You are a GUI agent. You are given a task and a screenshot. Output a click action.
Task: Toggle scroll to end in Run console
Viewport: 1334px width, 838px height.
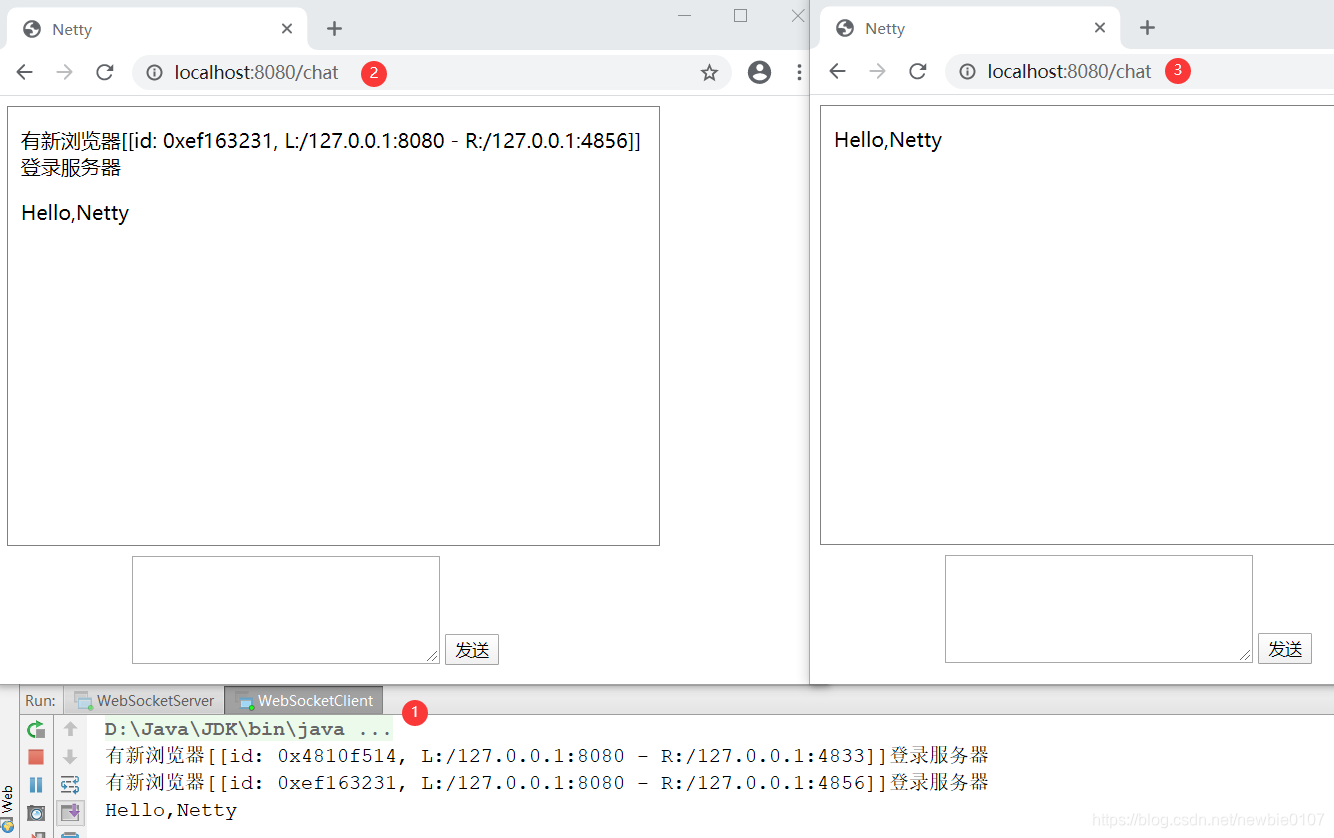70,813
